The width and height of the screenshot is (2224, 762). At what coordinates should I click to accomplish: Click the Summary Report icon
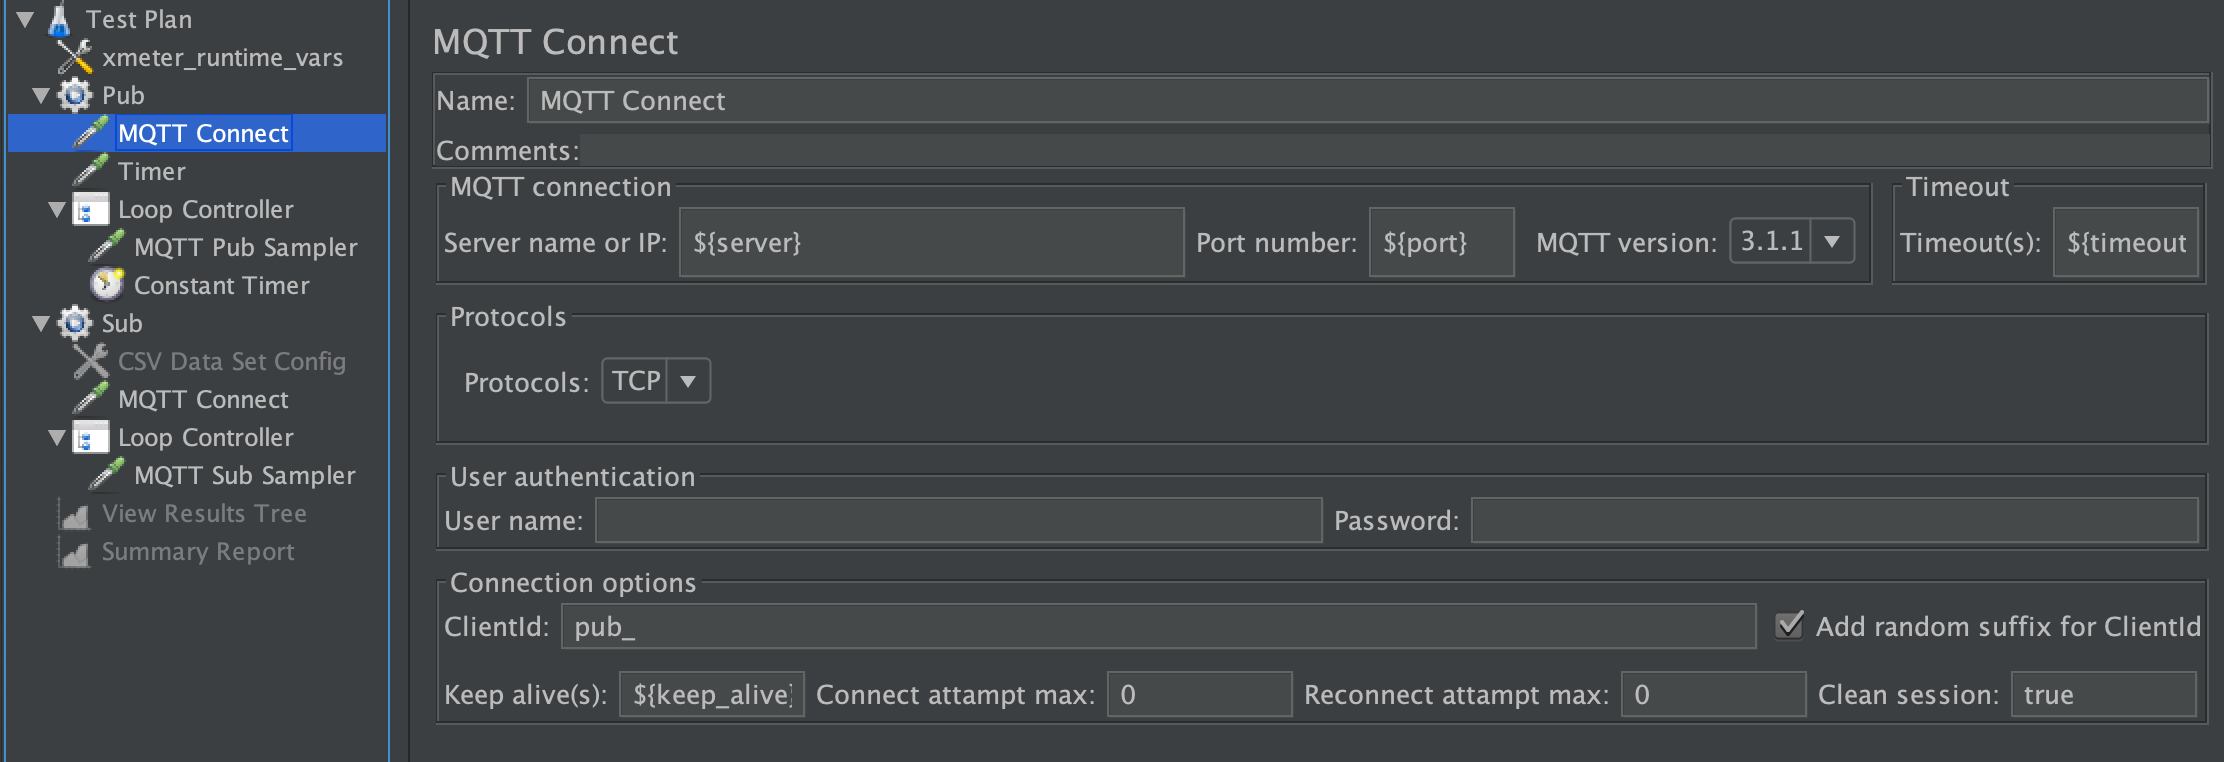point(74,551)
